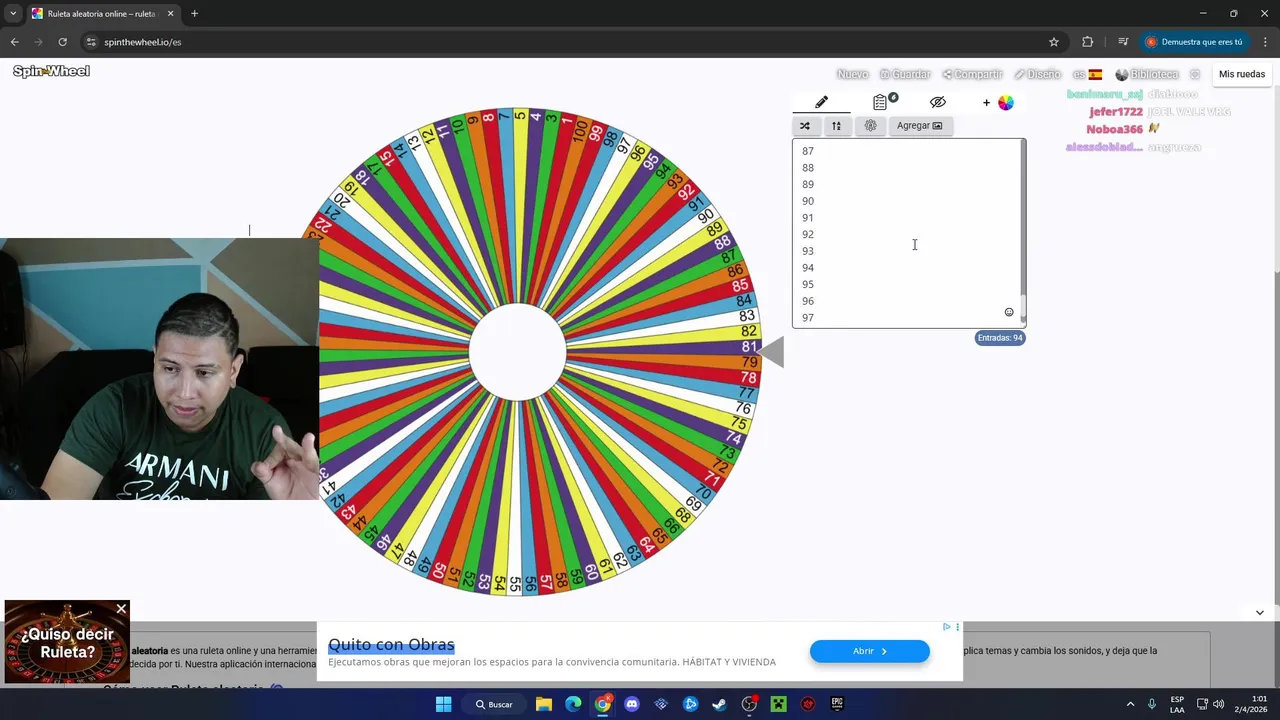Screen dimensions: 1280x720
Task: Click the address bar URL
Action: [x=142, y=42]
